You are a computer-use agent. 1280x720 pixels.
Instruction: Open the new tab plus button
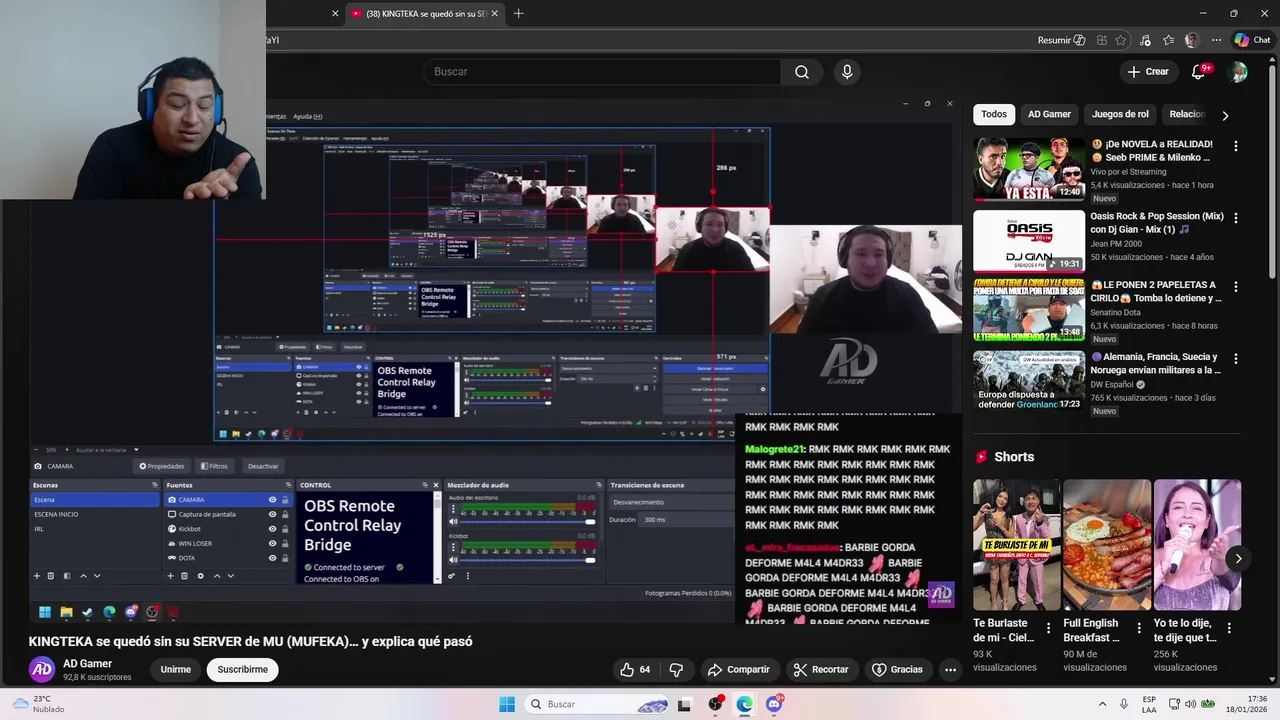pyautogui.click(x=518, y=13)
